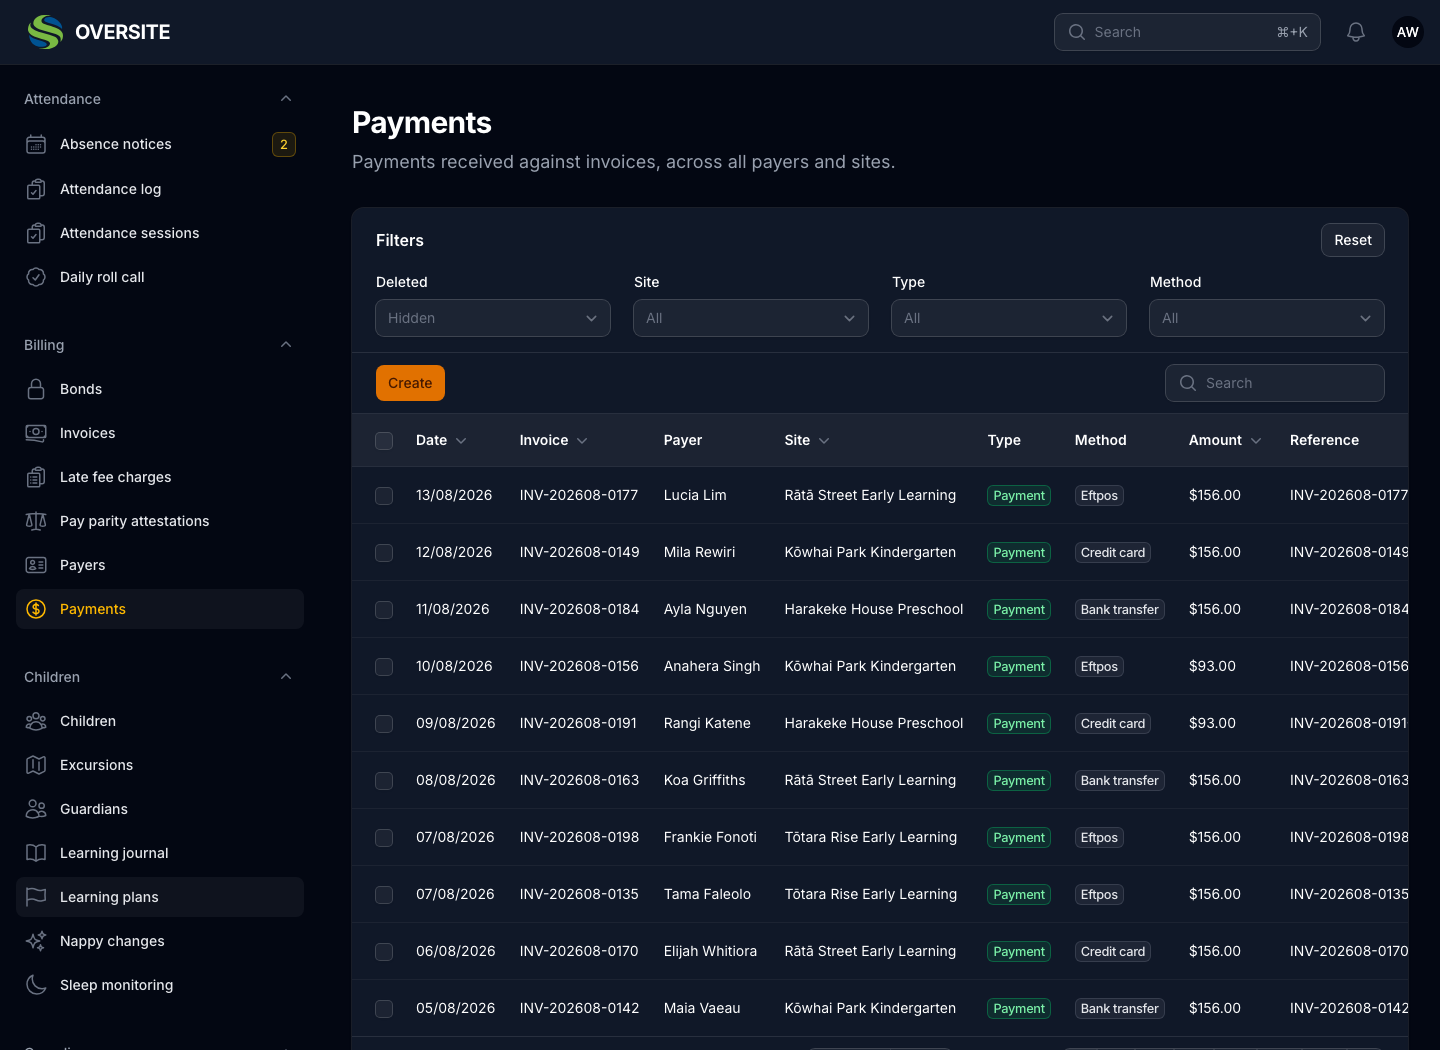This screenshot has height=1050, width=1440.
Task: Check the box for Koa Griffiths' row
Action: click(384, 781)
